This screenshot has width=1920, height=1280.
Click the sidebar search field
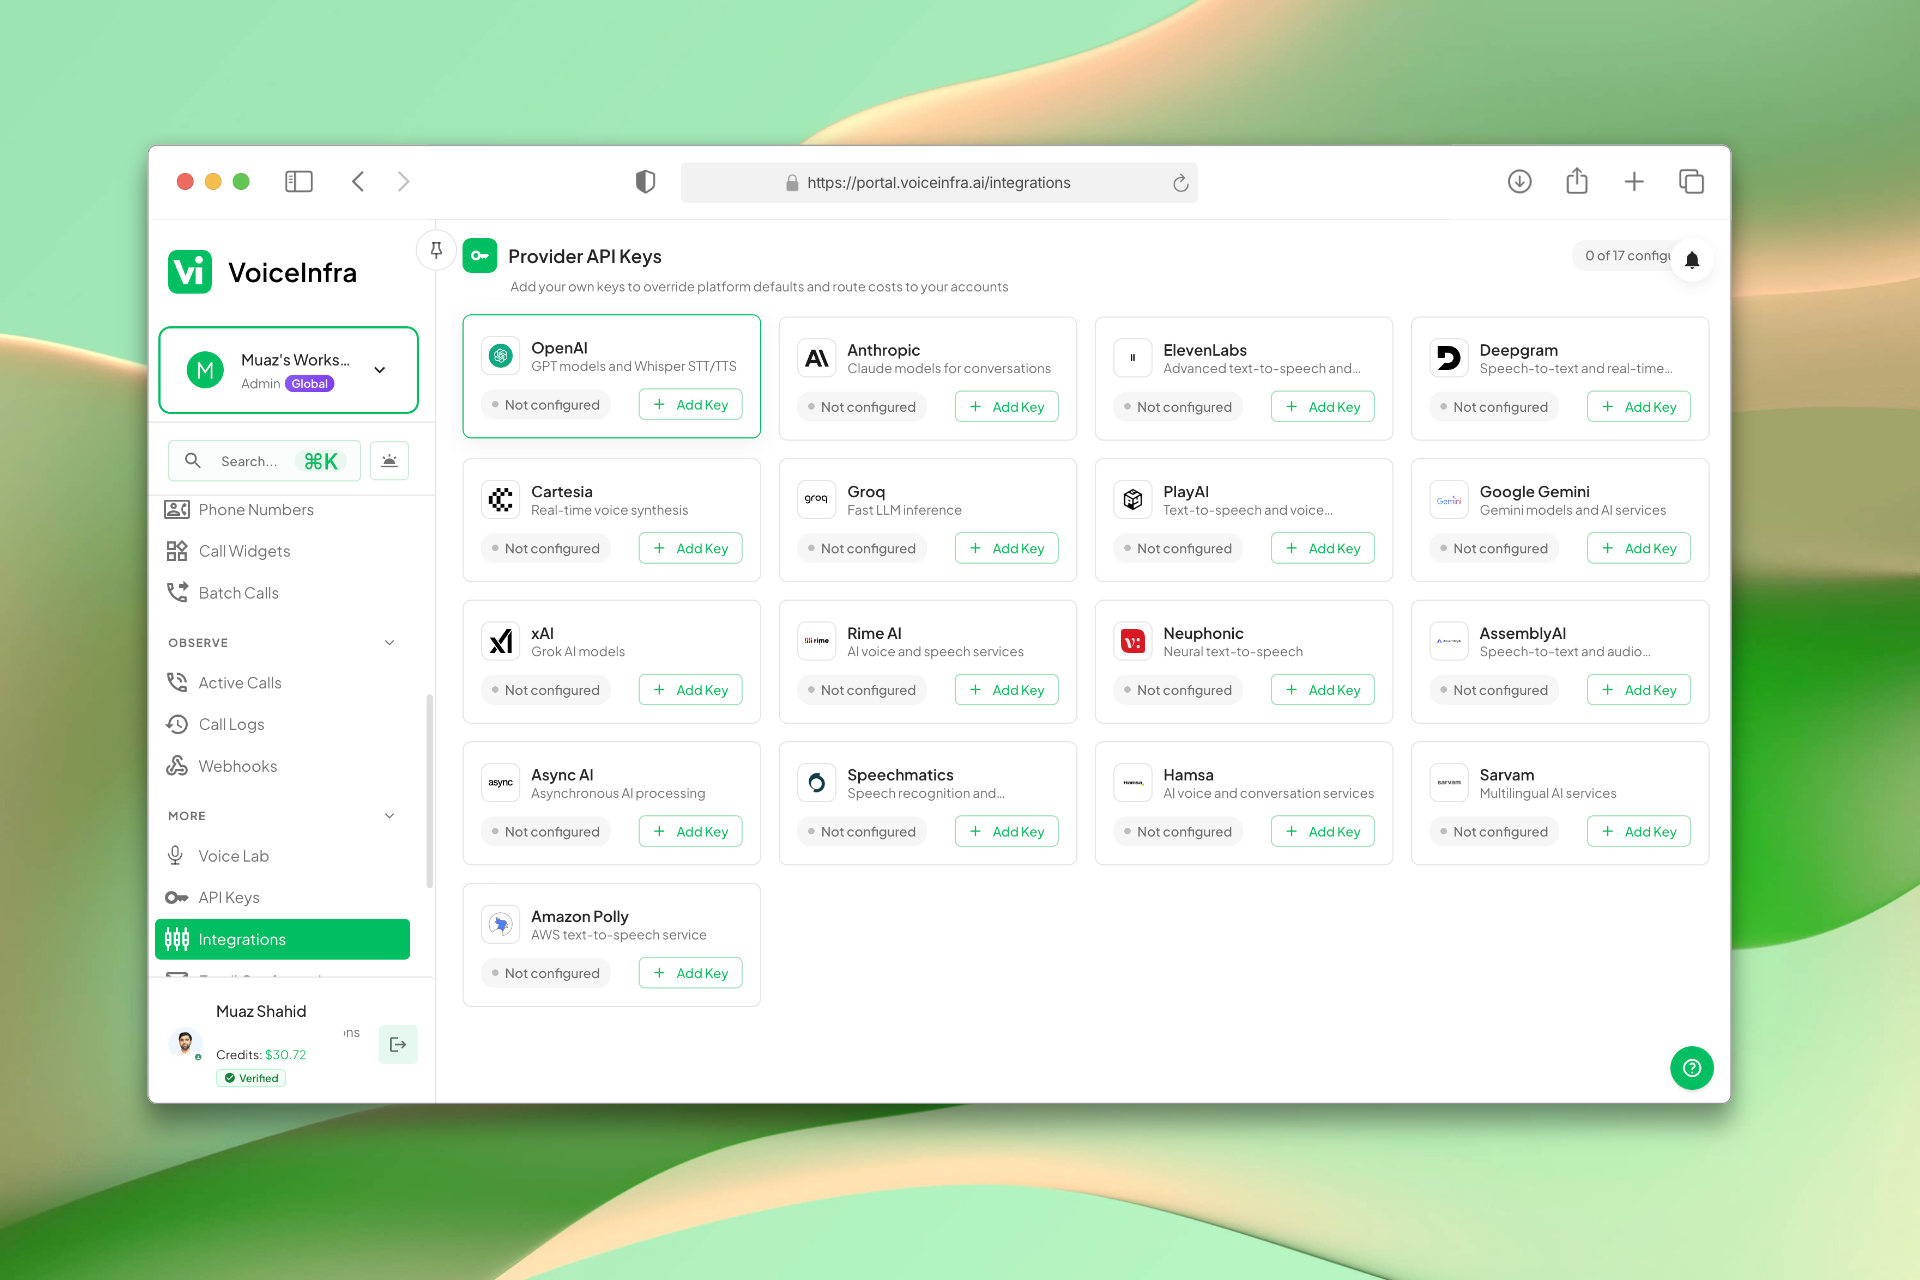264,461
